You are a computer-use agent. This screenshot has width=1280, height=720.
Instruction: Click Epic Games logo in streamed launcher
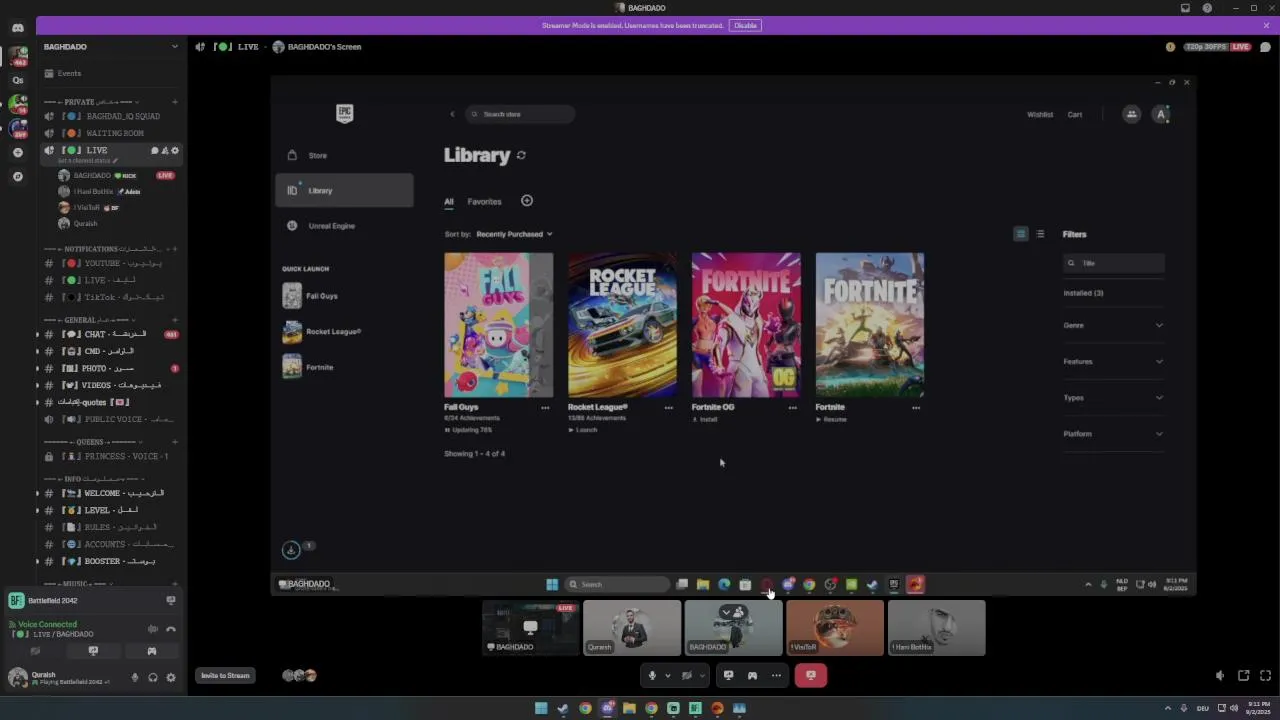[344, 113]
